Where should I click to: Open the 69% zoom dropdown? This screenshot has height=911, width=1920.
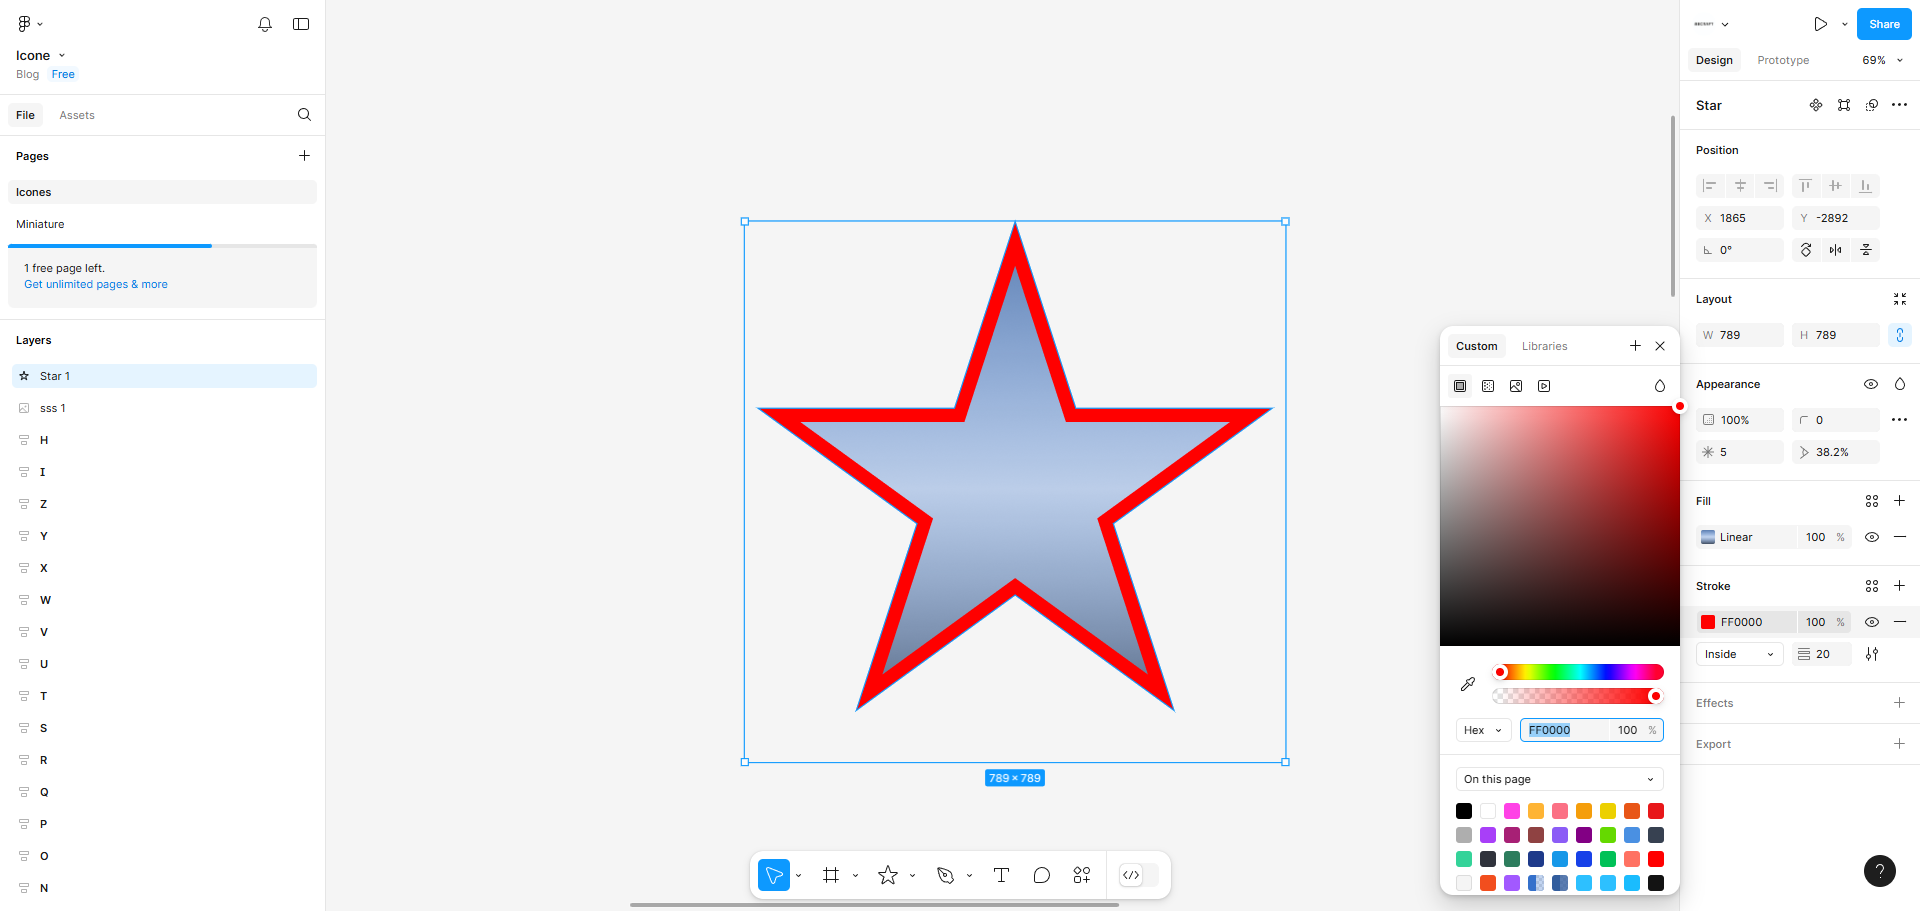click(1882, 60)
